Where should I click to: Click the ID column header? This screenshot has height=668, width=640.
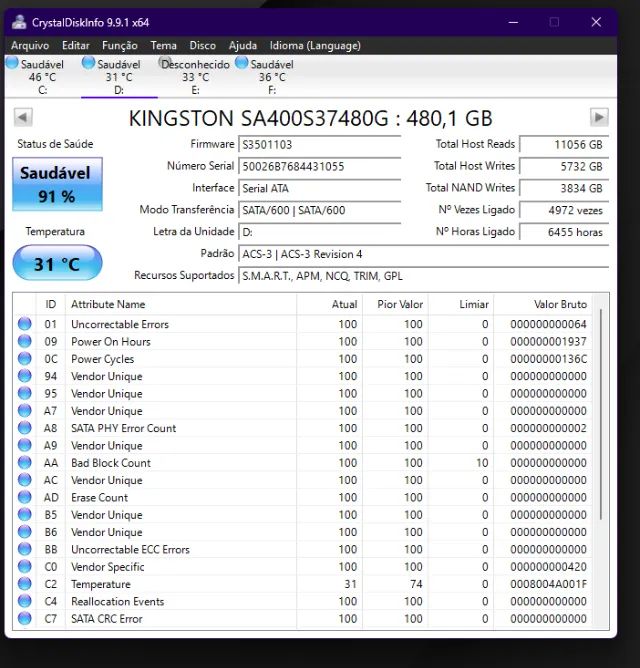click(51, 304)
